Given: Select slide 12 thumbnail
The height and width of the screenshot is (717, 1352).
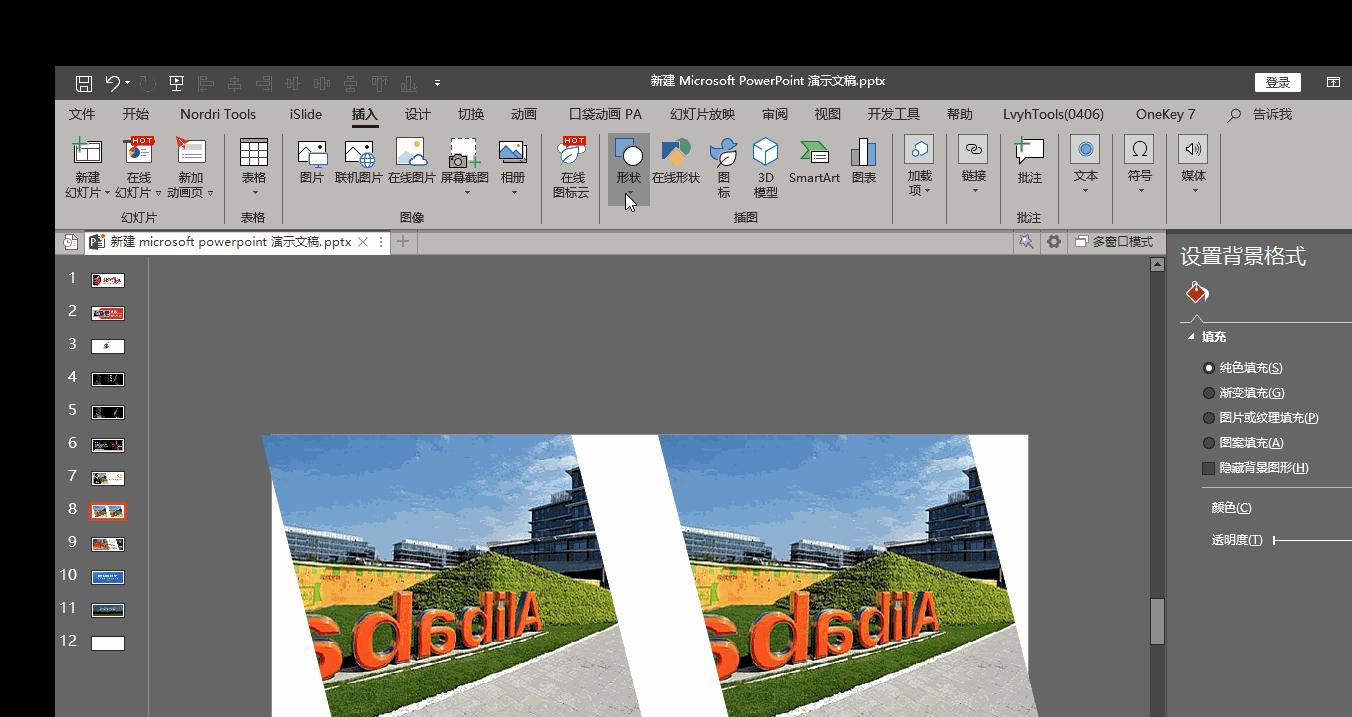Looking at the screenshot, I should coord(108,643).
